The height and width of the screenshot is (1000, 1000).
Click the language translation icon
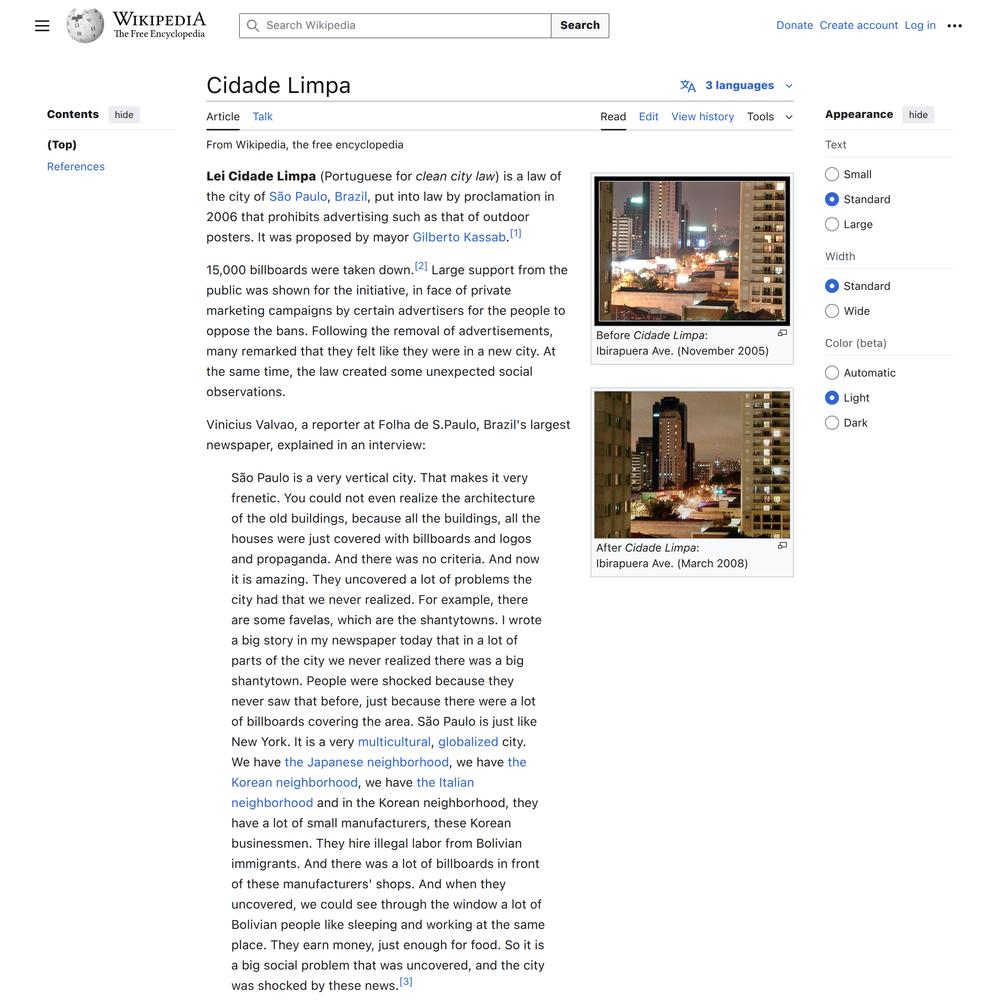688,85
